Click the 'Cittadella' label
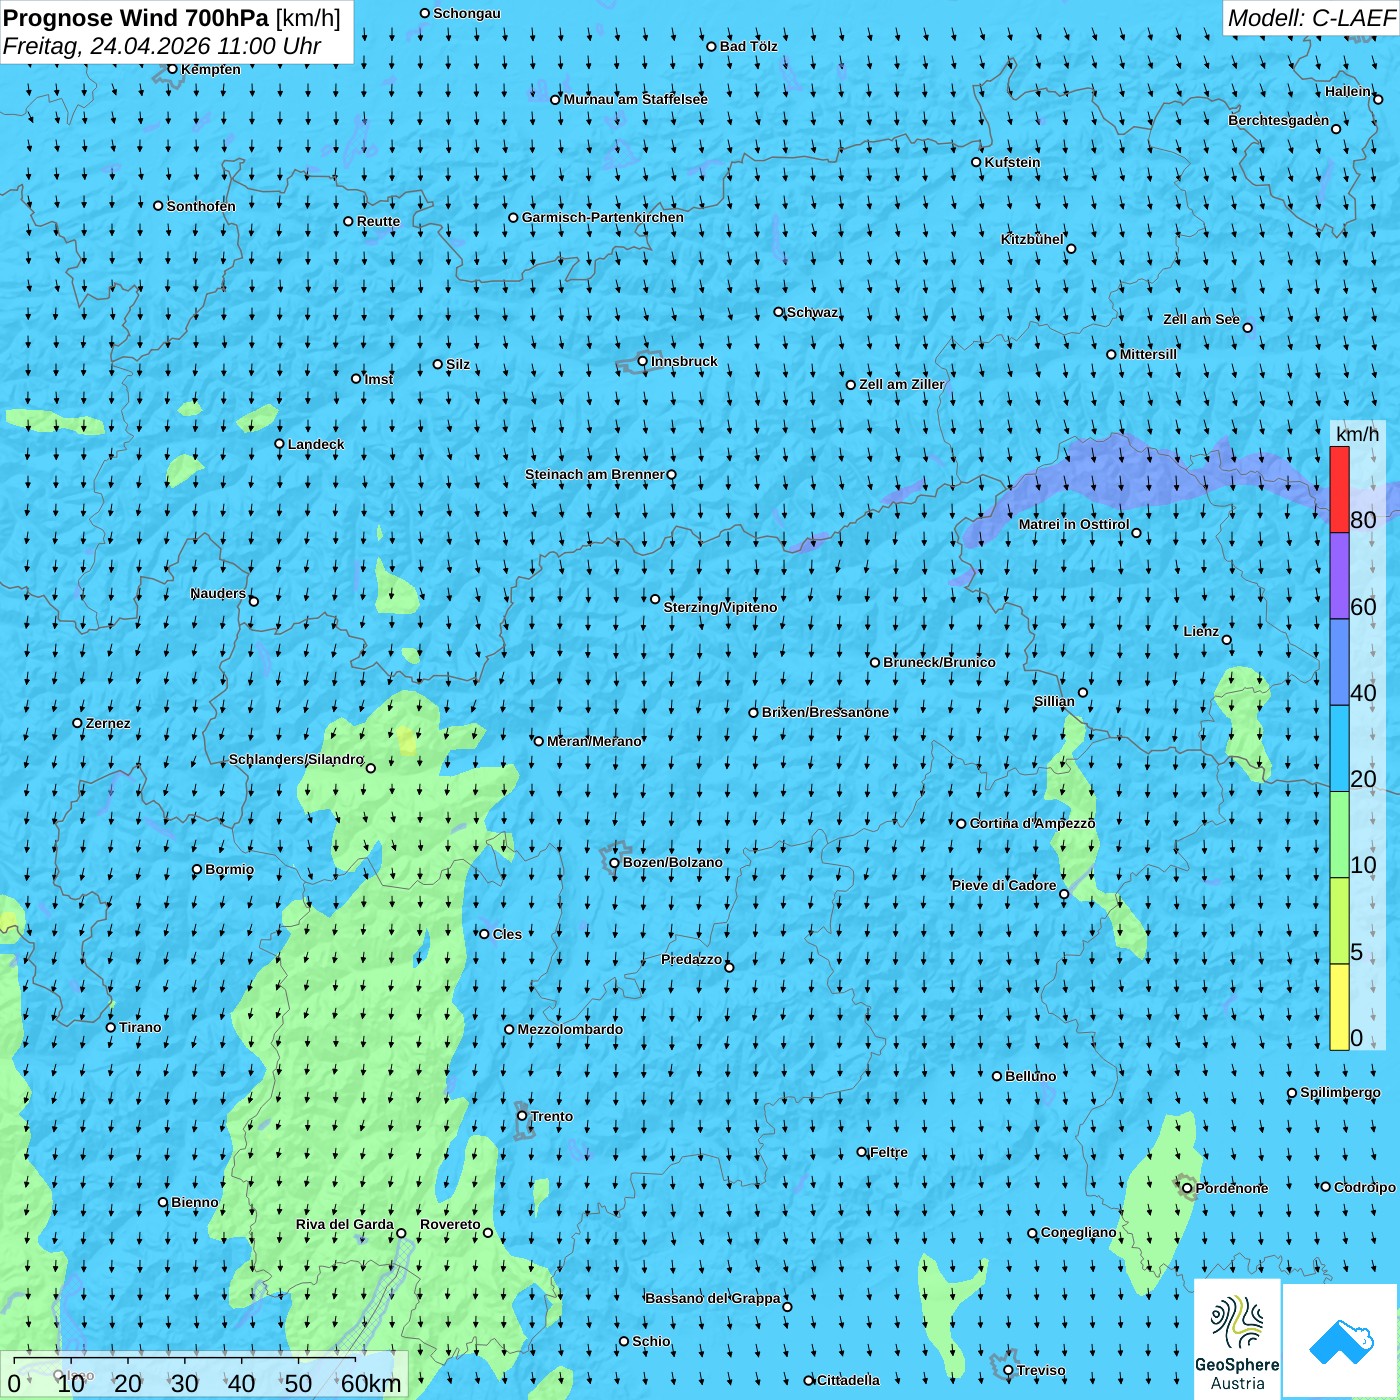The image size is (1400, 1400). click(x=848, y=1380)
